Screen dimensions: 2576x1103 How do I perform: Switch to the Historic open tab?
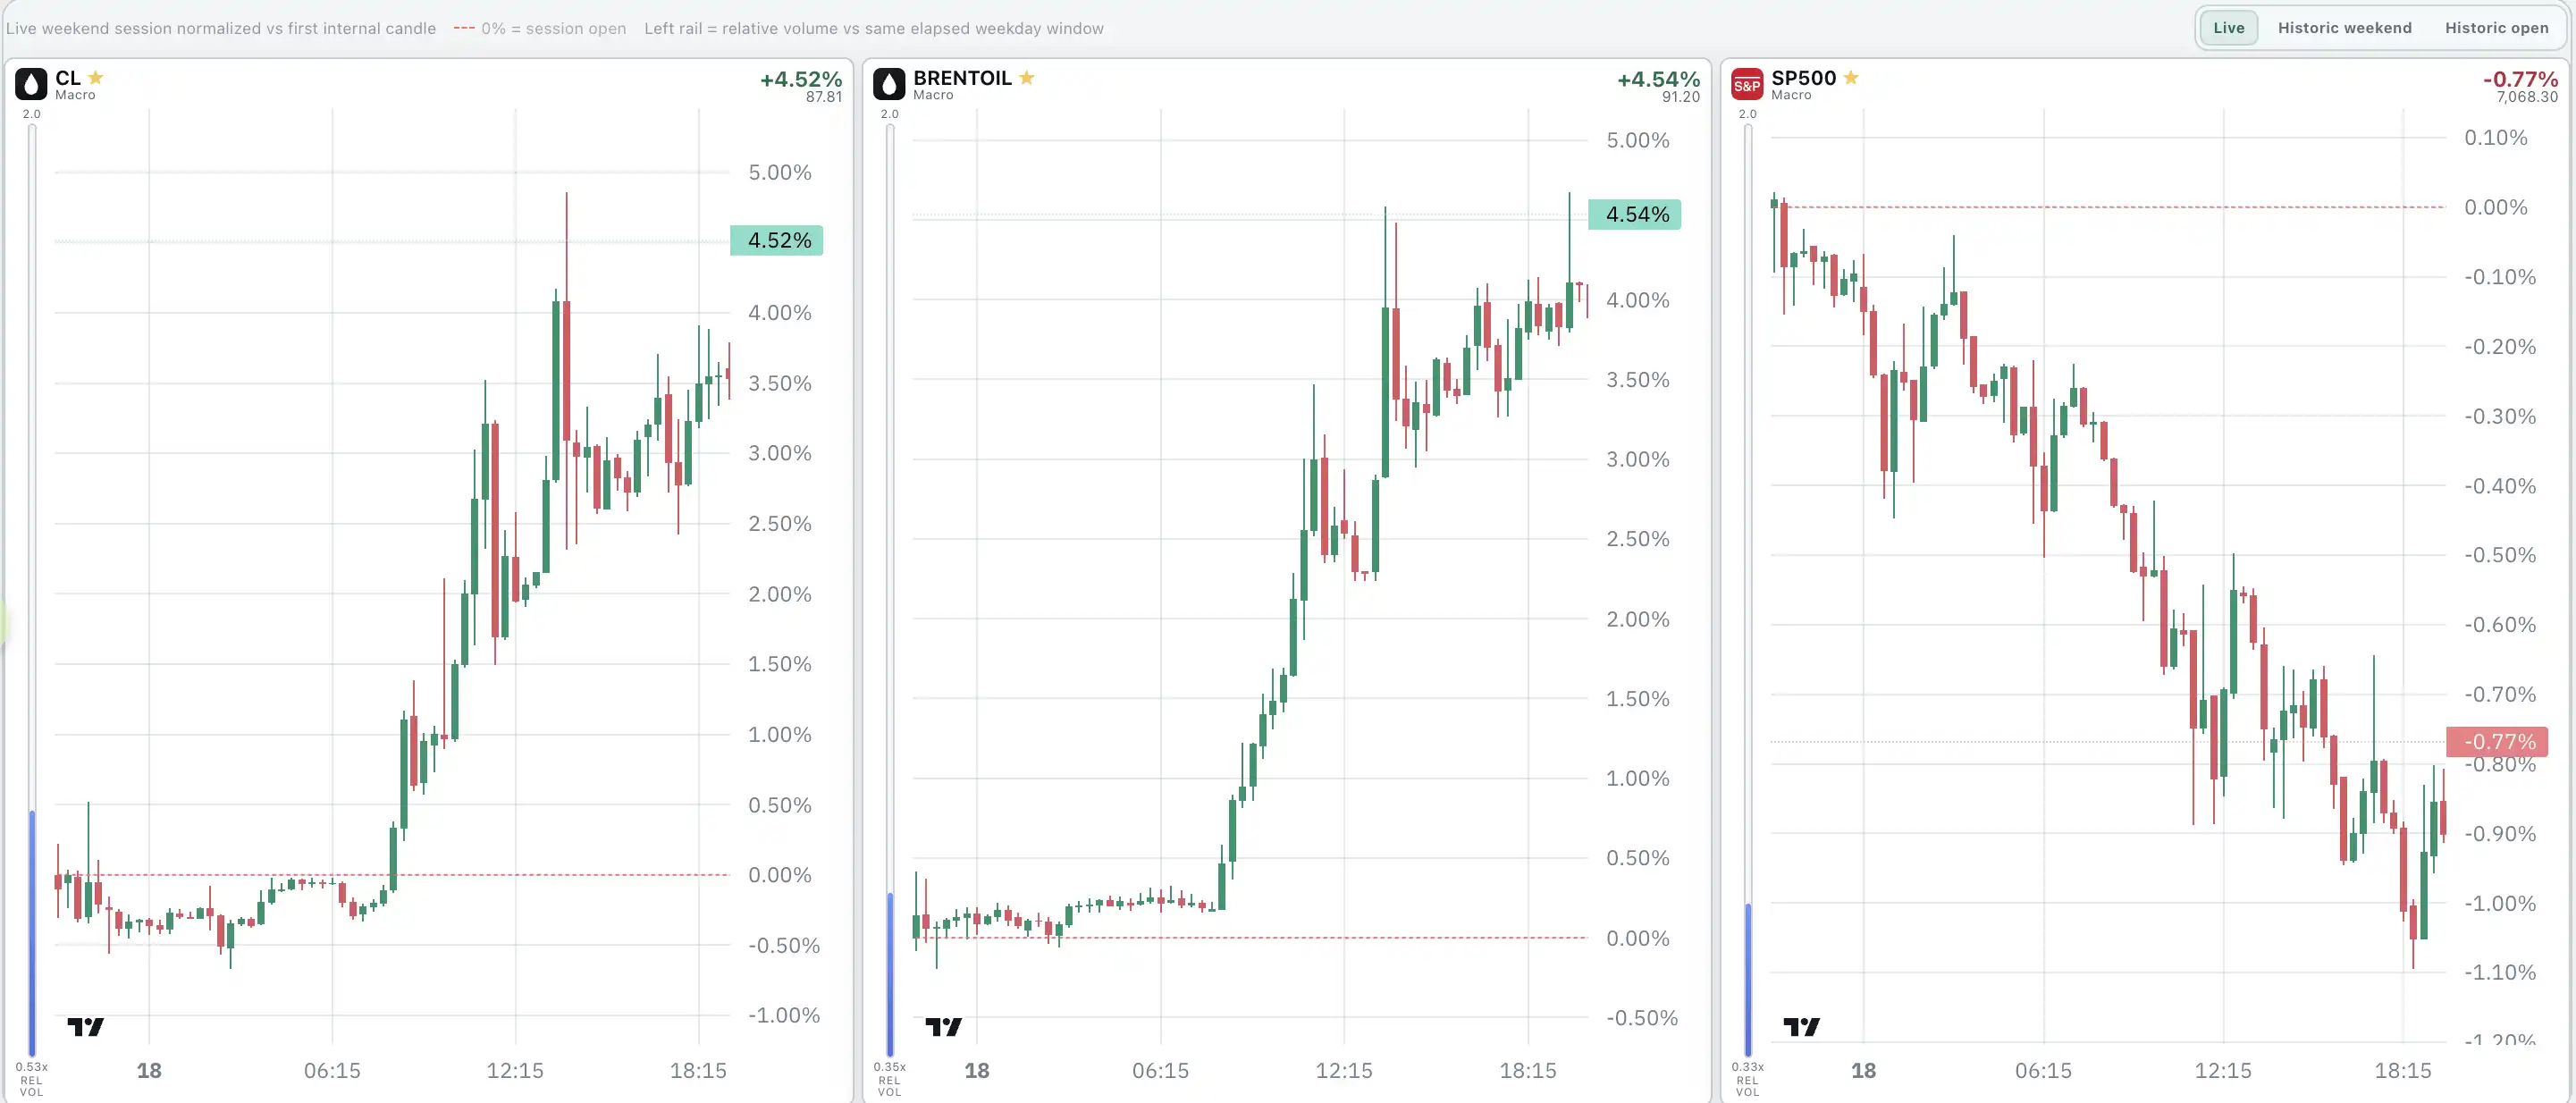click(2496, 28)
